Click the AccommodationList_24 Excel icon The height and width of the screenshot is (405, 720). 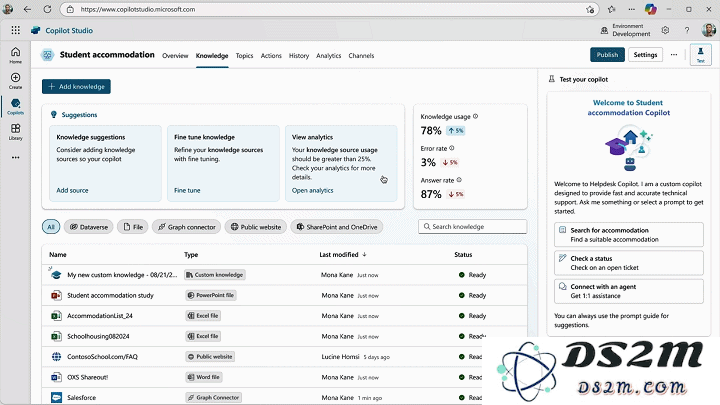coord(56,315)
